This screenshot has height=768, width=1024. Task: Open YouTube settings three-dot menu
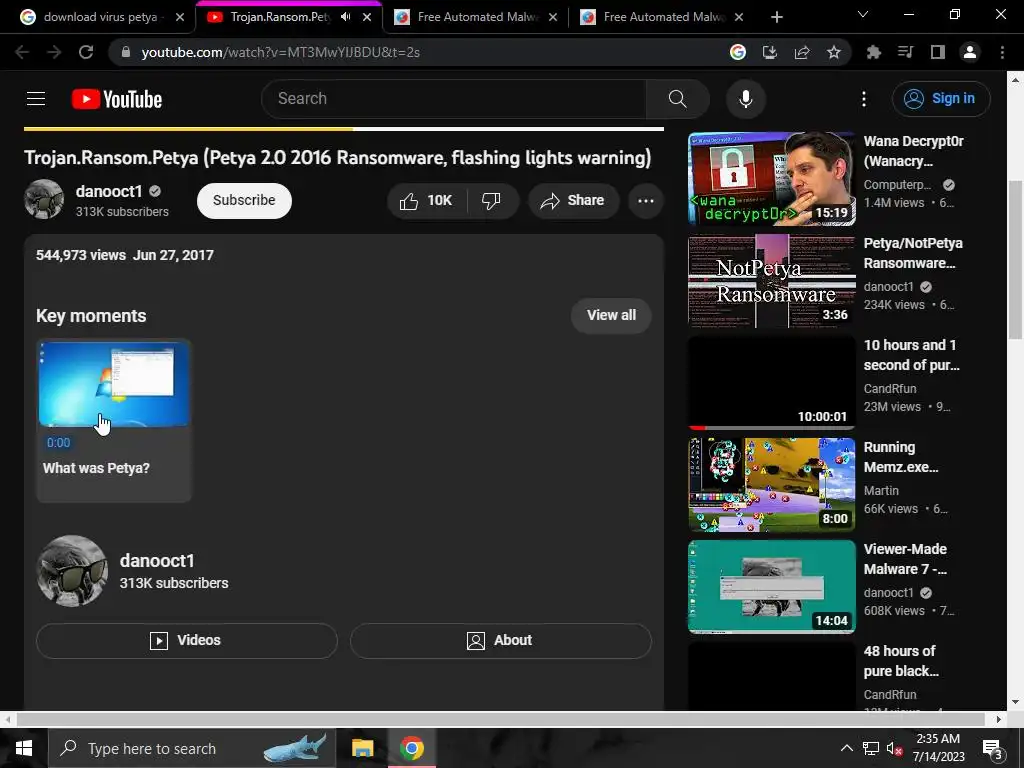pos(863,99)
